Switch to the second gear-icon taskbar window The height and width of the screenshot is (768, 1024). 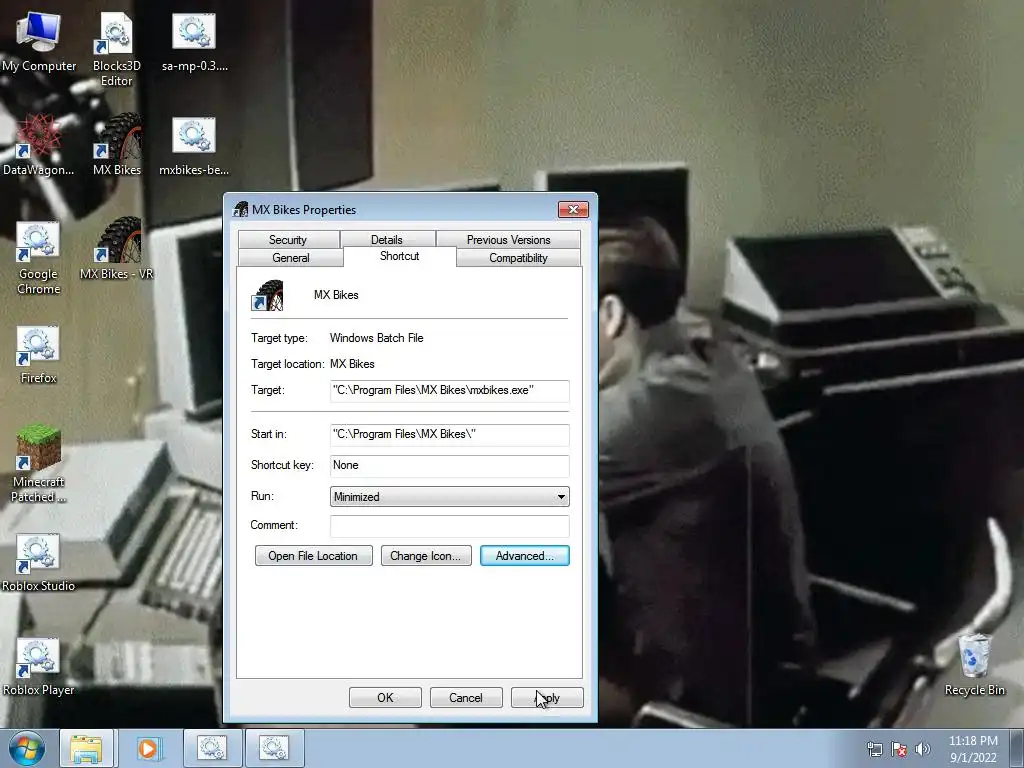[x=274, y=748]
